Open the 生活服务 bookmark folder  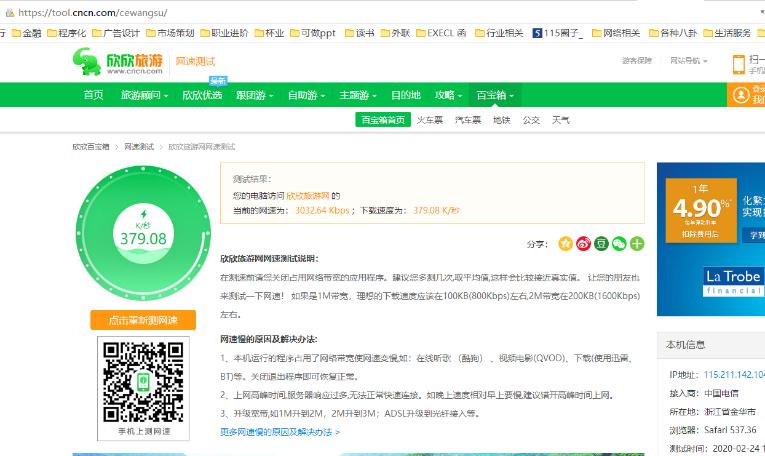click(x=727, y=33)
